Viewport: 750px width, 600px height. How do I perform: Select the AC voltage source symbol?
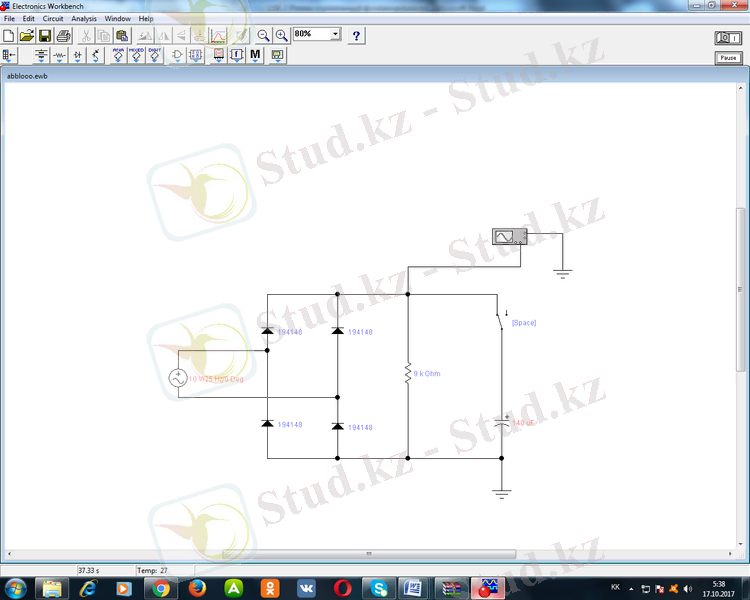pos(178,378)
